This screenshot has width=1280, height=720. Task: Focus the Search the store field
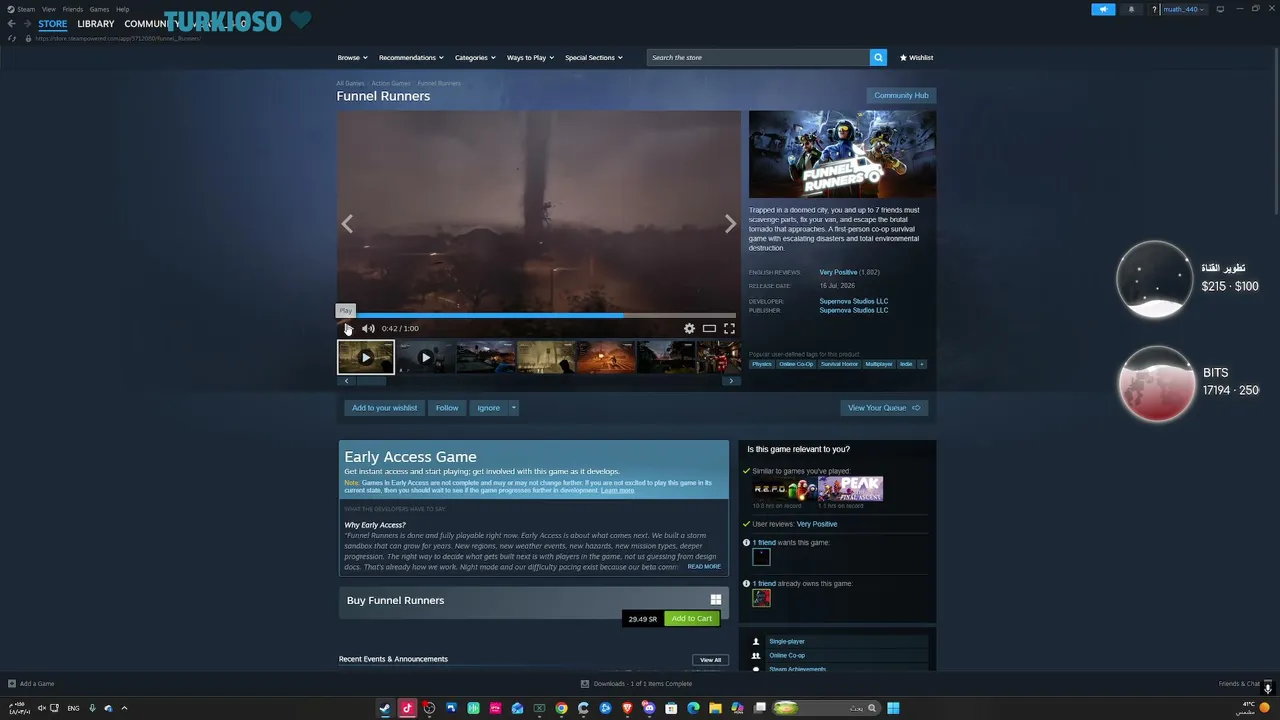[x=758, y=57]
